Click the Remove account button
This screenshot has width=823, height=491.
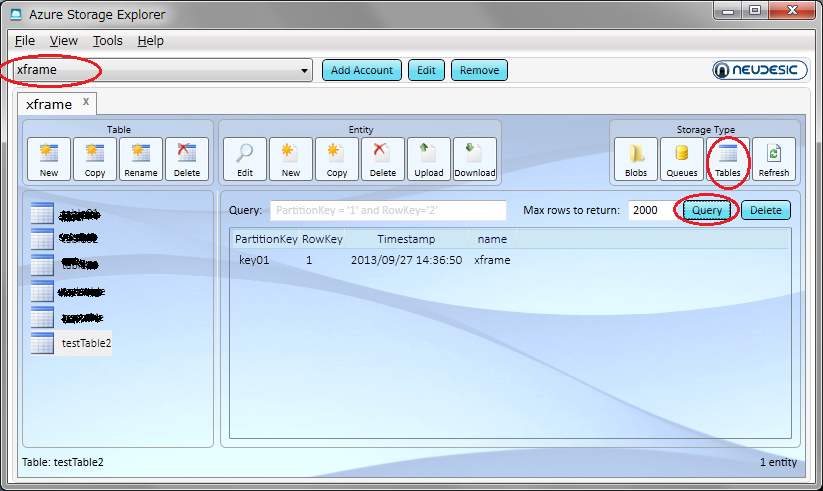[x=479, y=70]
